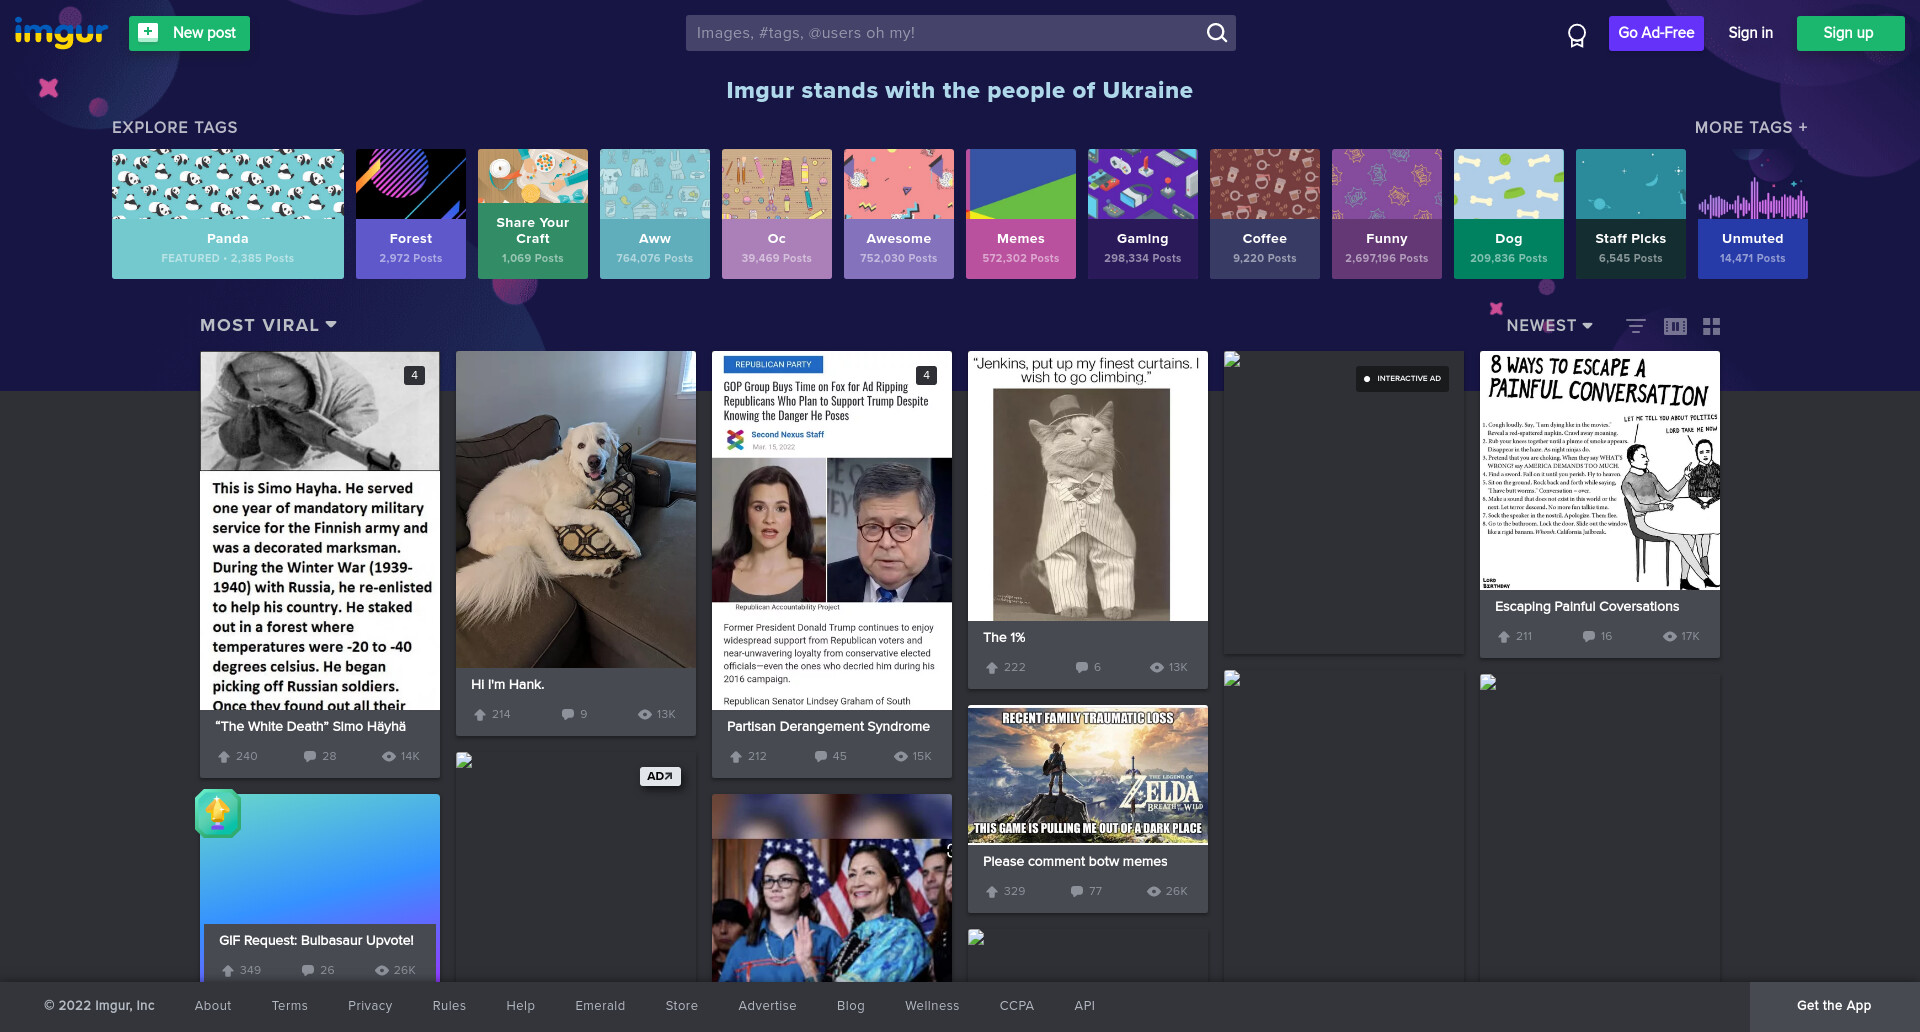Expand the Most Viral dropdown

268,326
